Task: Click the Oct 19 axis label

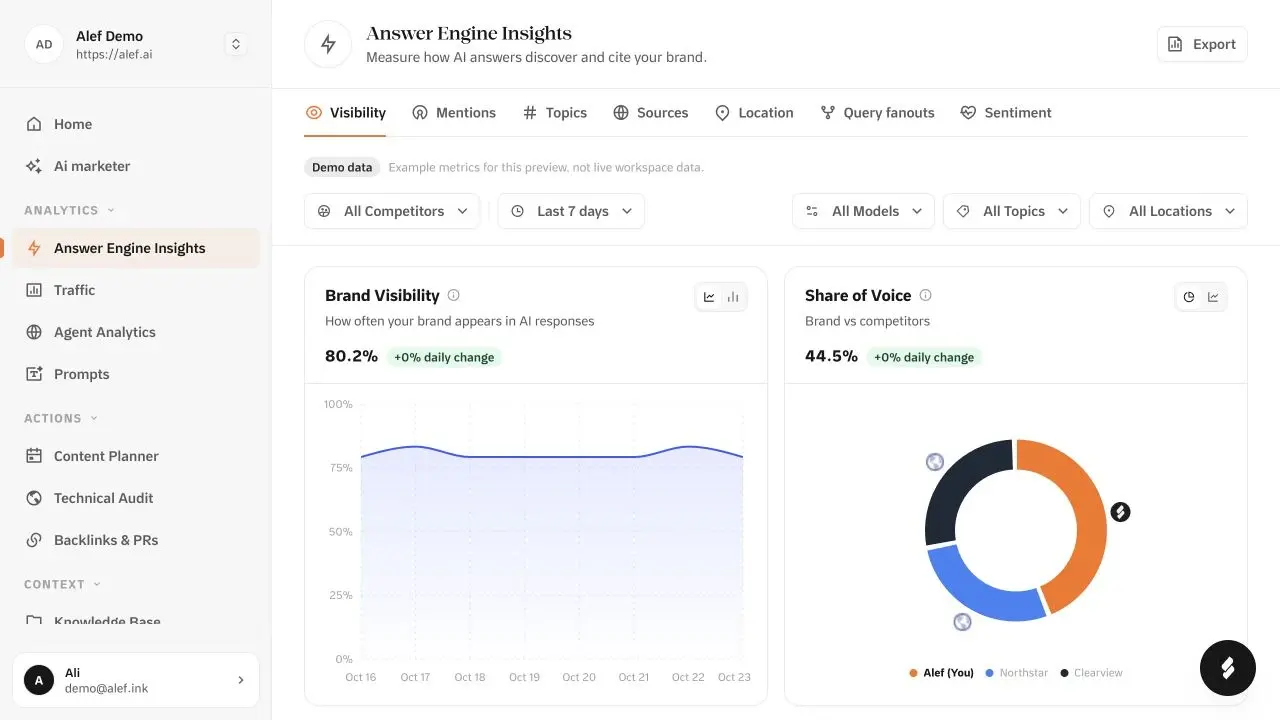Action: pyautogui.click(x=524, y=677)
